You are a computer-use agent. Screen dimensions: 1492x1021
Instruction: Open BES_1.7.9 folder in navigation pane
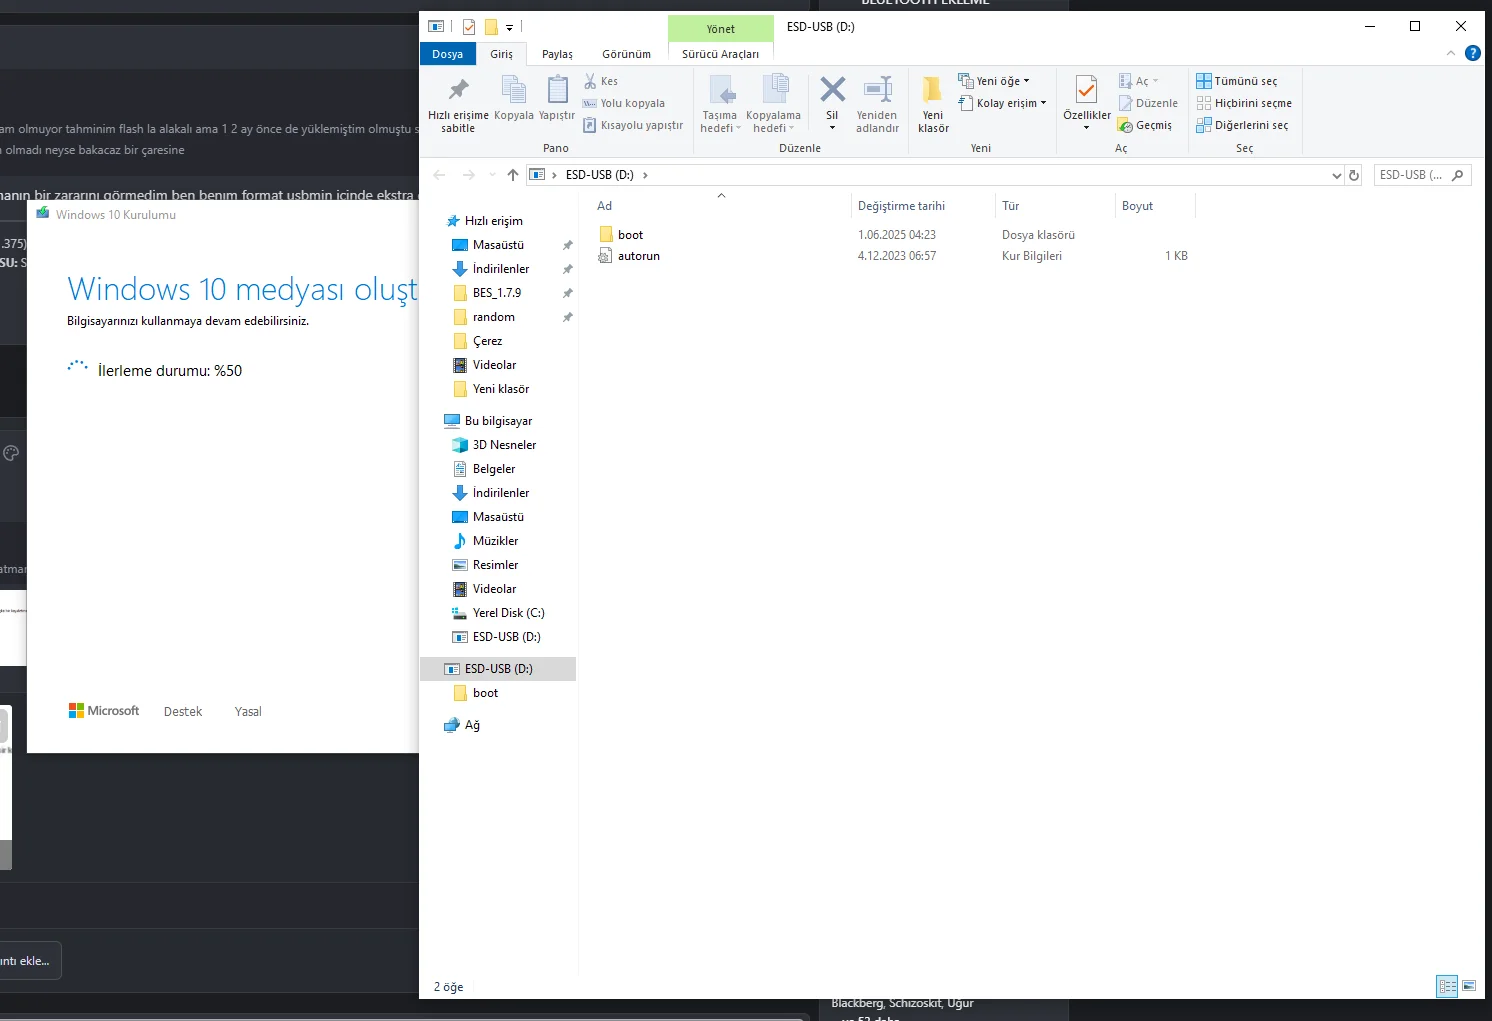[x=497, y=293]
